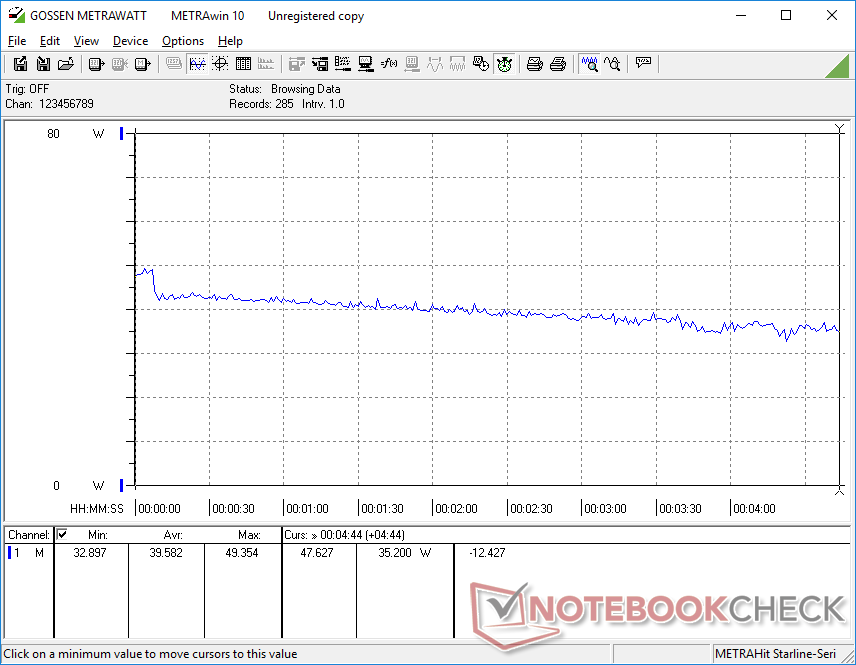Click the first floppy disk save icon
This screenshot has width=856, height=665.
(x=20, y=64)
